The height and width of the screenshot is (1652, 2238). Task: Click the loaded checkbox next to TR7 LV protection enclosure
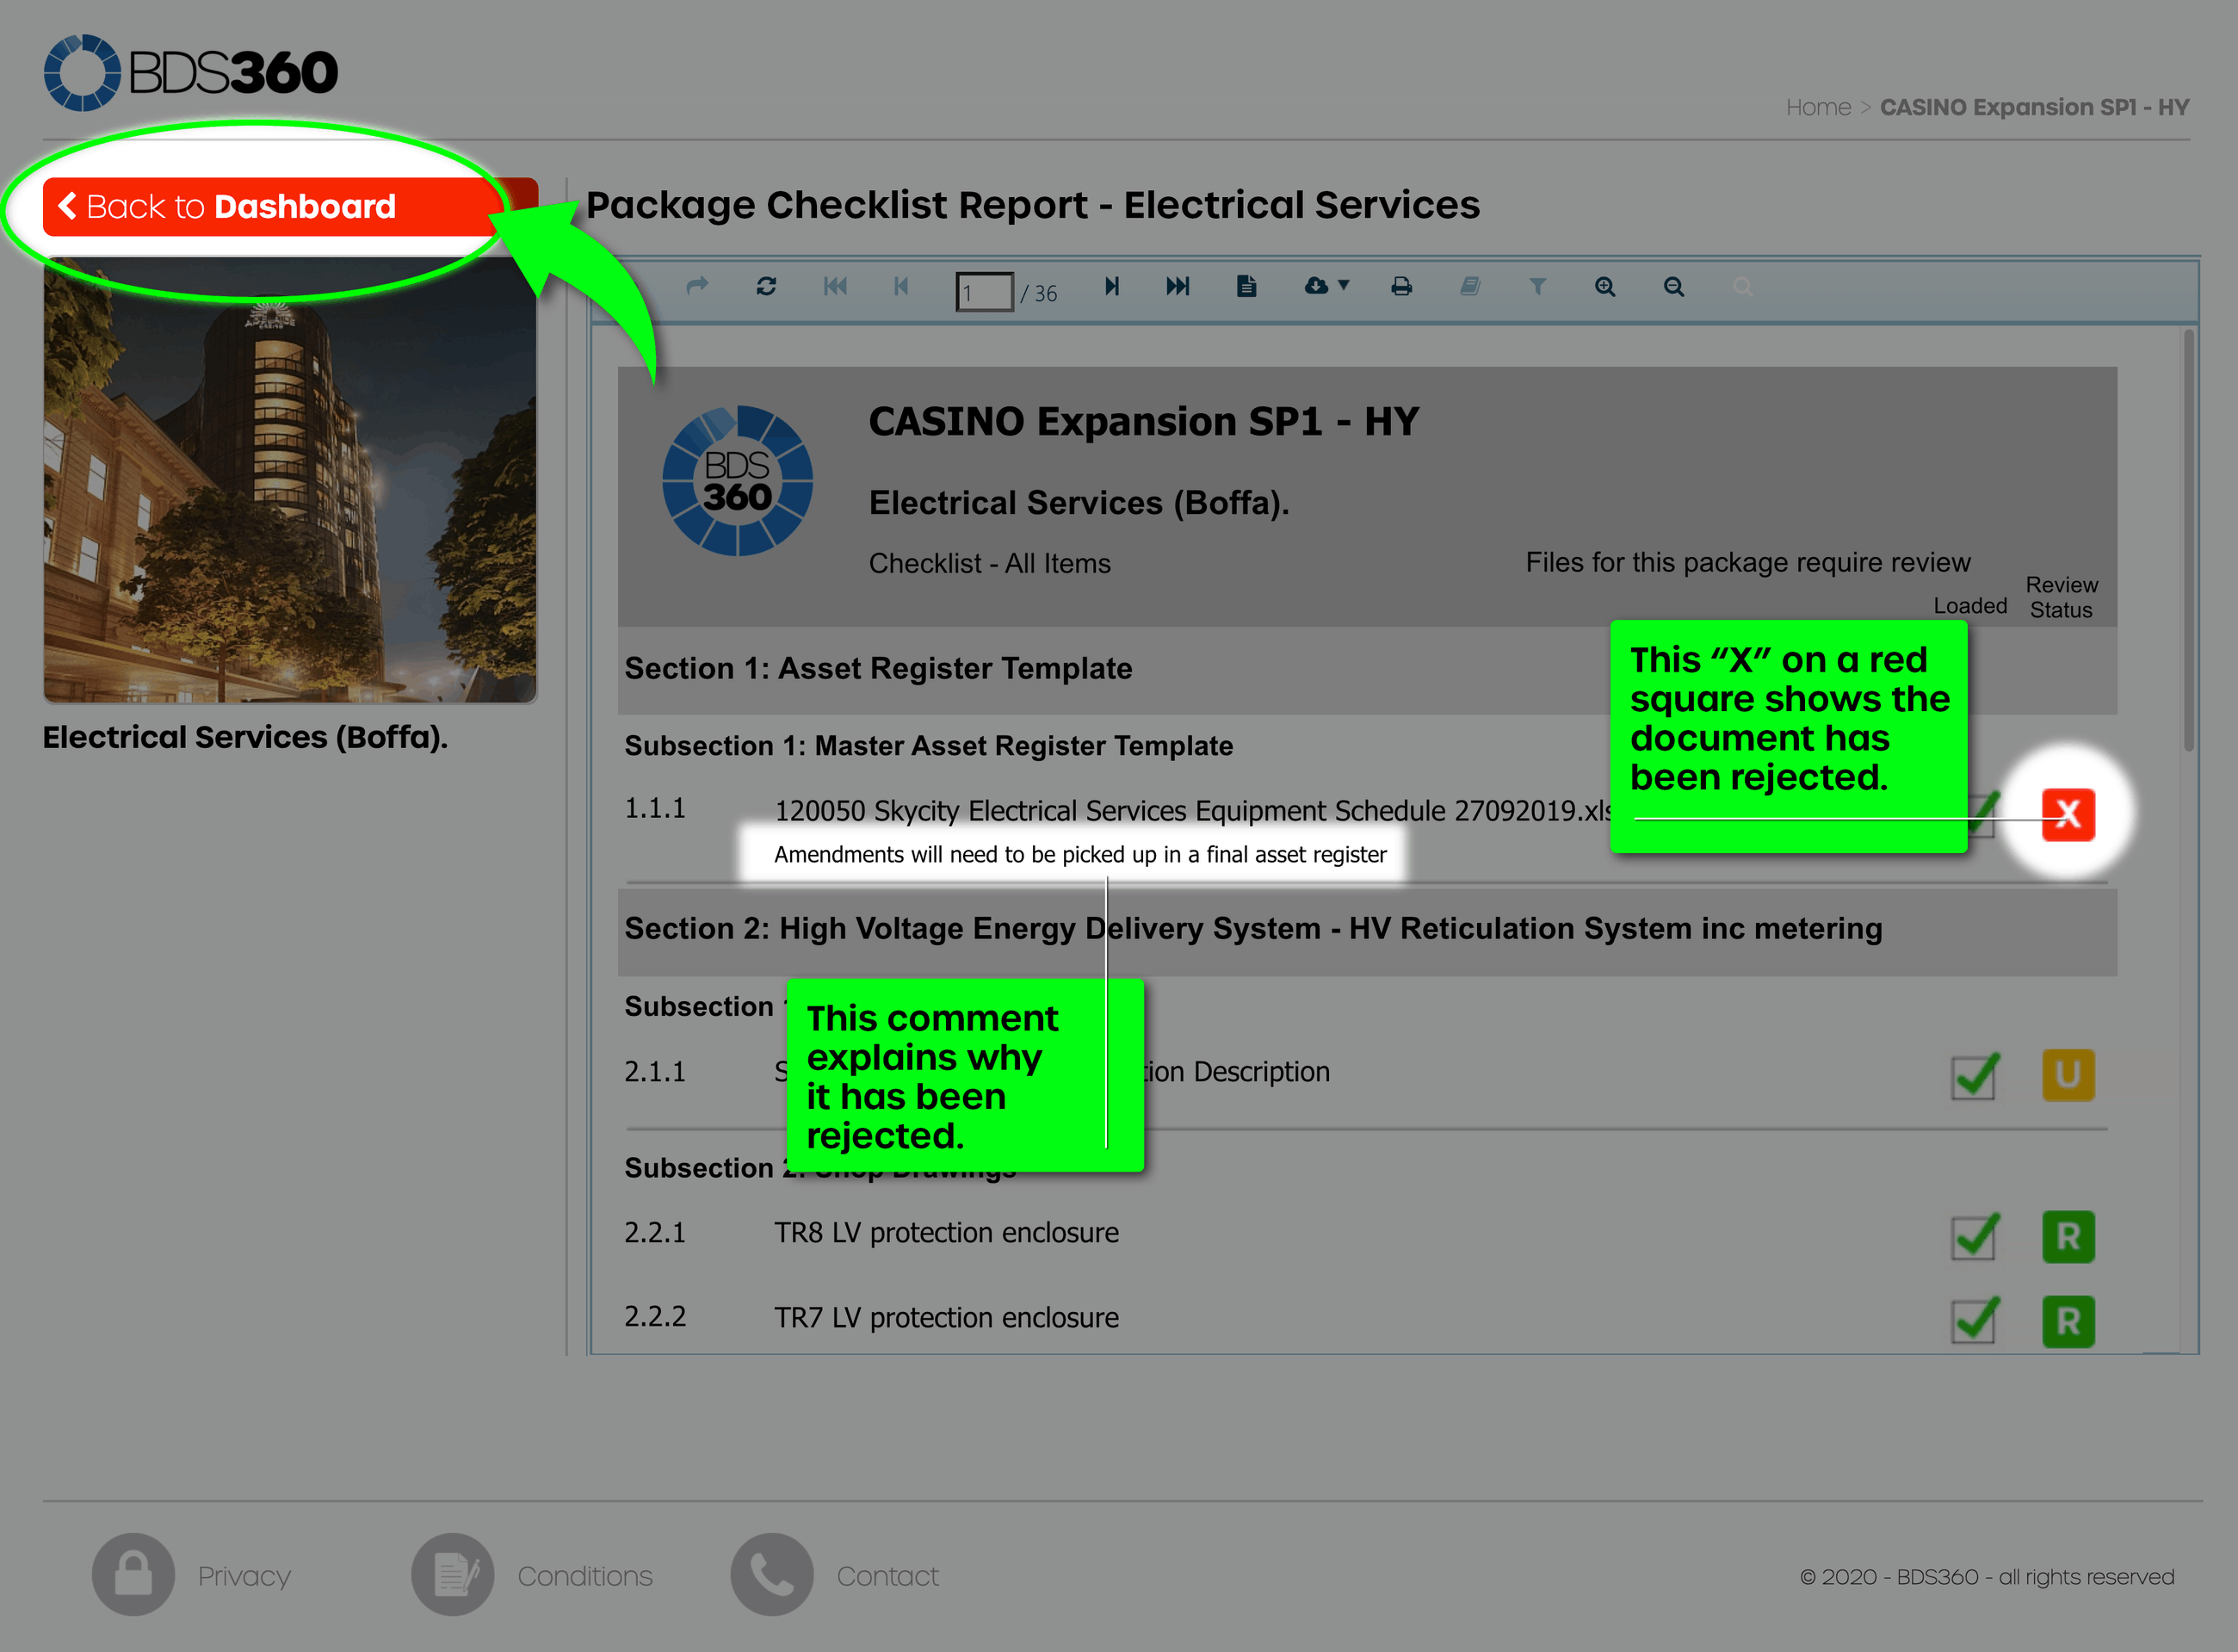point(1973,1322)
